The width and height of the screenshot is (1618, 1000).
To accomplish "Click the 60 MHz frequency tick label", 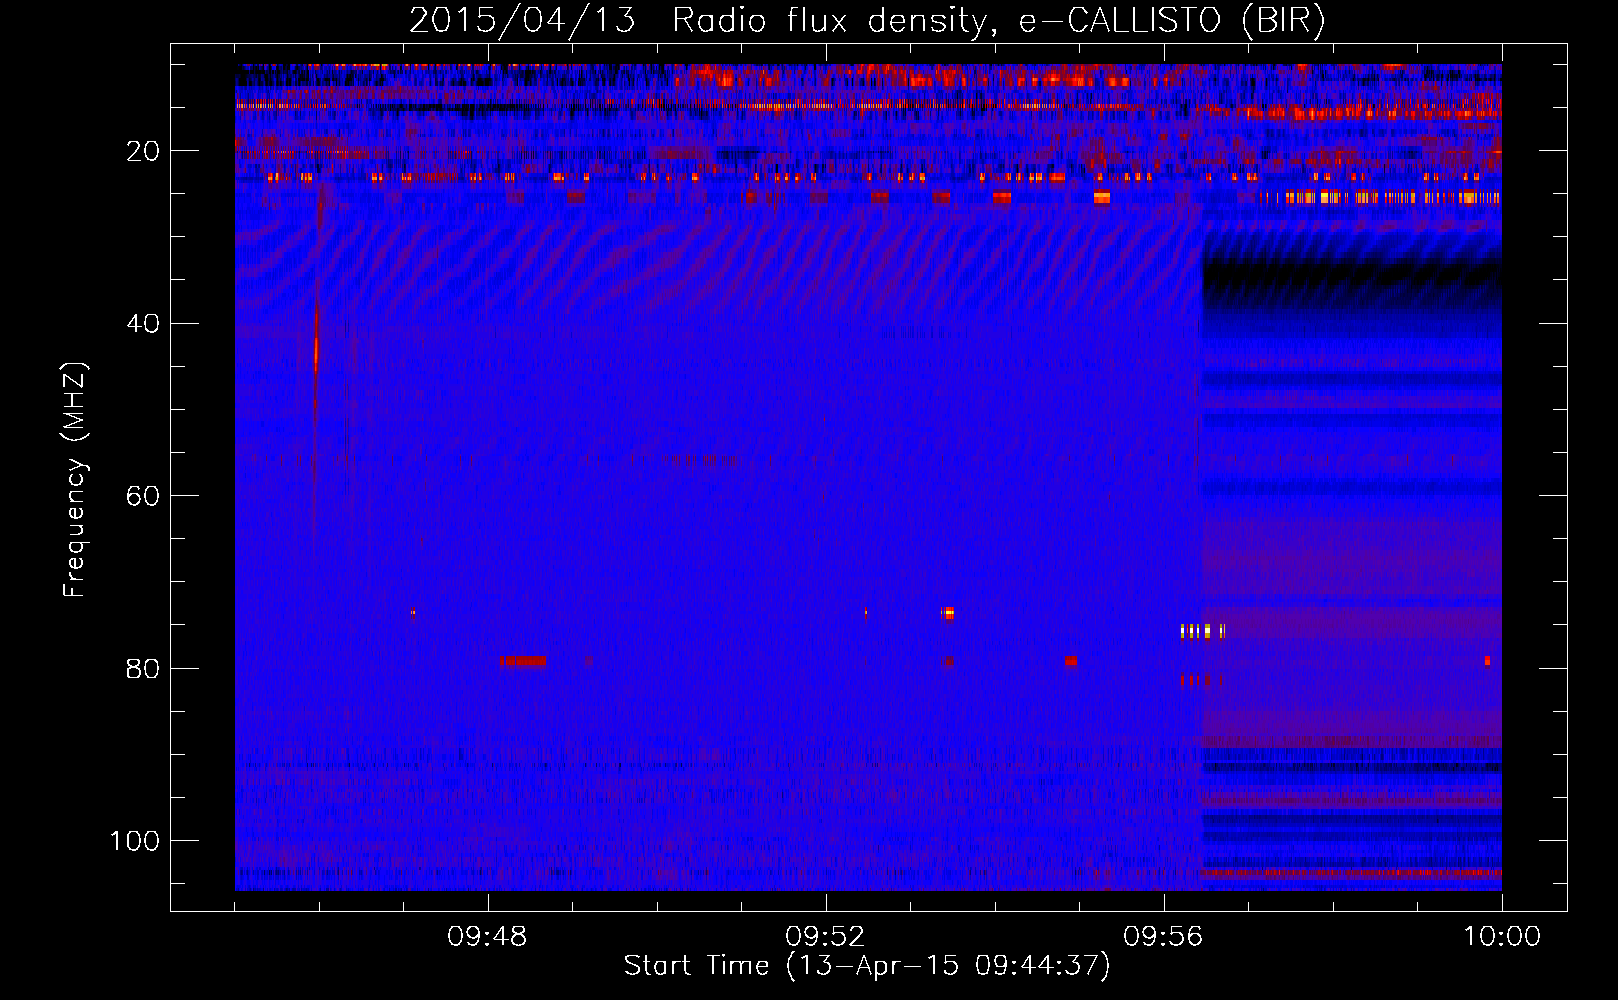I will 143,497.
